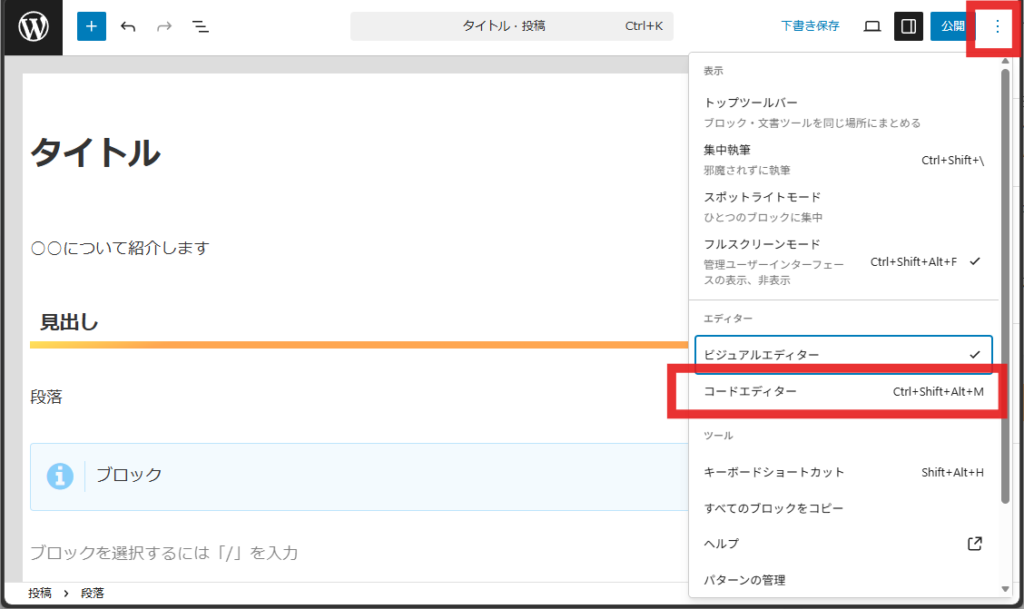Toggle the settings sidebar panel icon

[x=908, y=27]
